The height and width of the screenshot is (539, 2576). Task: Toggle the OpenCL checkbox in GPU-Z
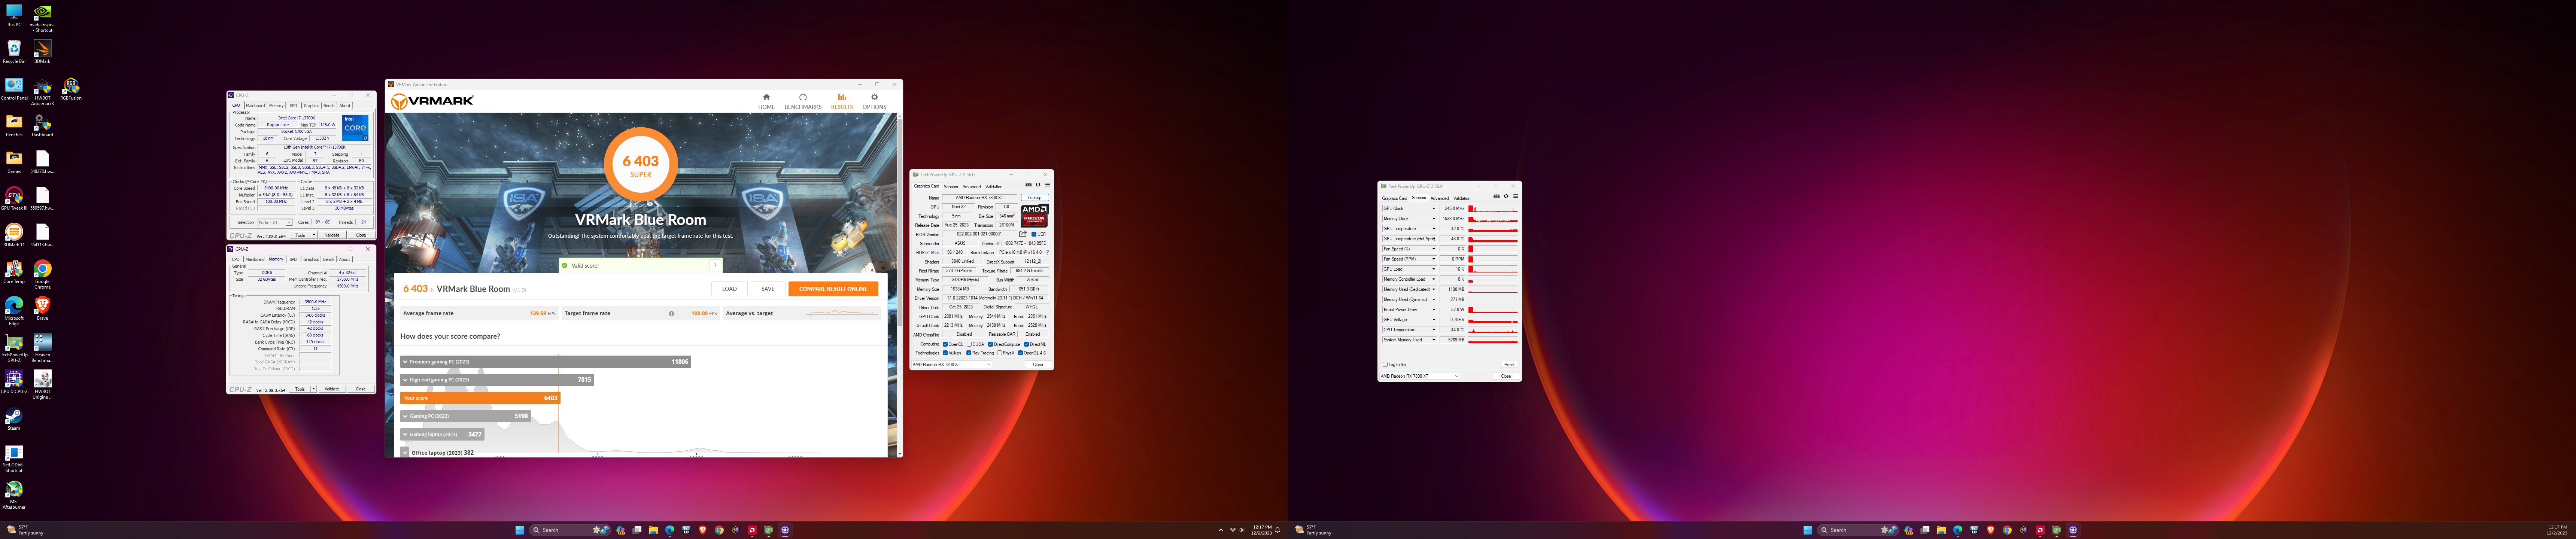click(x=945, y=344)
